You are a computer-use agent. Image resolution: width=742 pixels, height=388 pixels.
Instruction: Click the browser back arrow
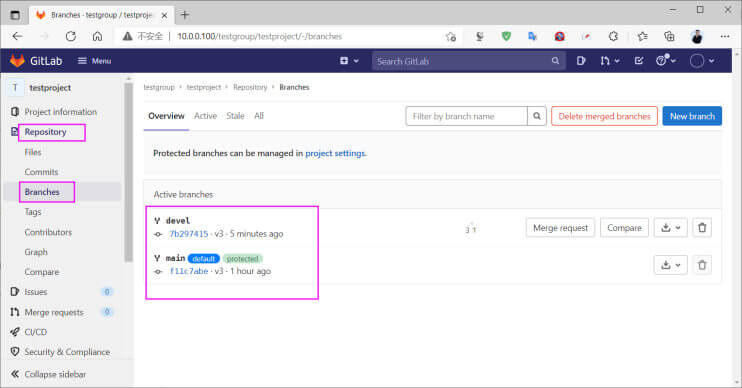point(18,36)
